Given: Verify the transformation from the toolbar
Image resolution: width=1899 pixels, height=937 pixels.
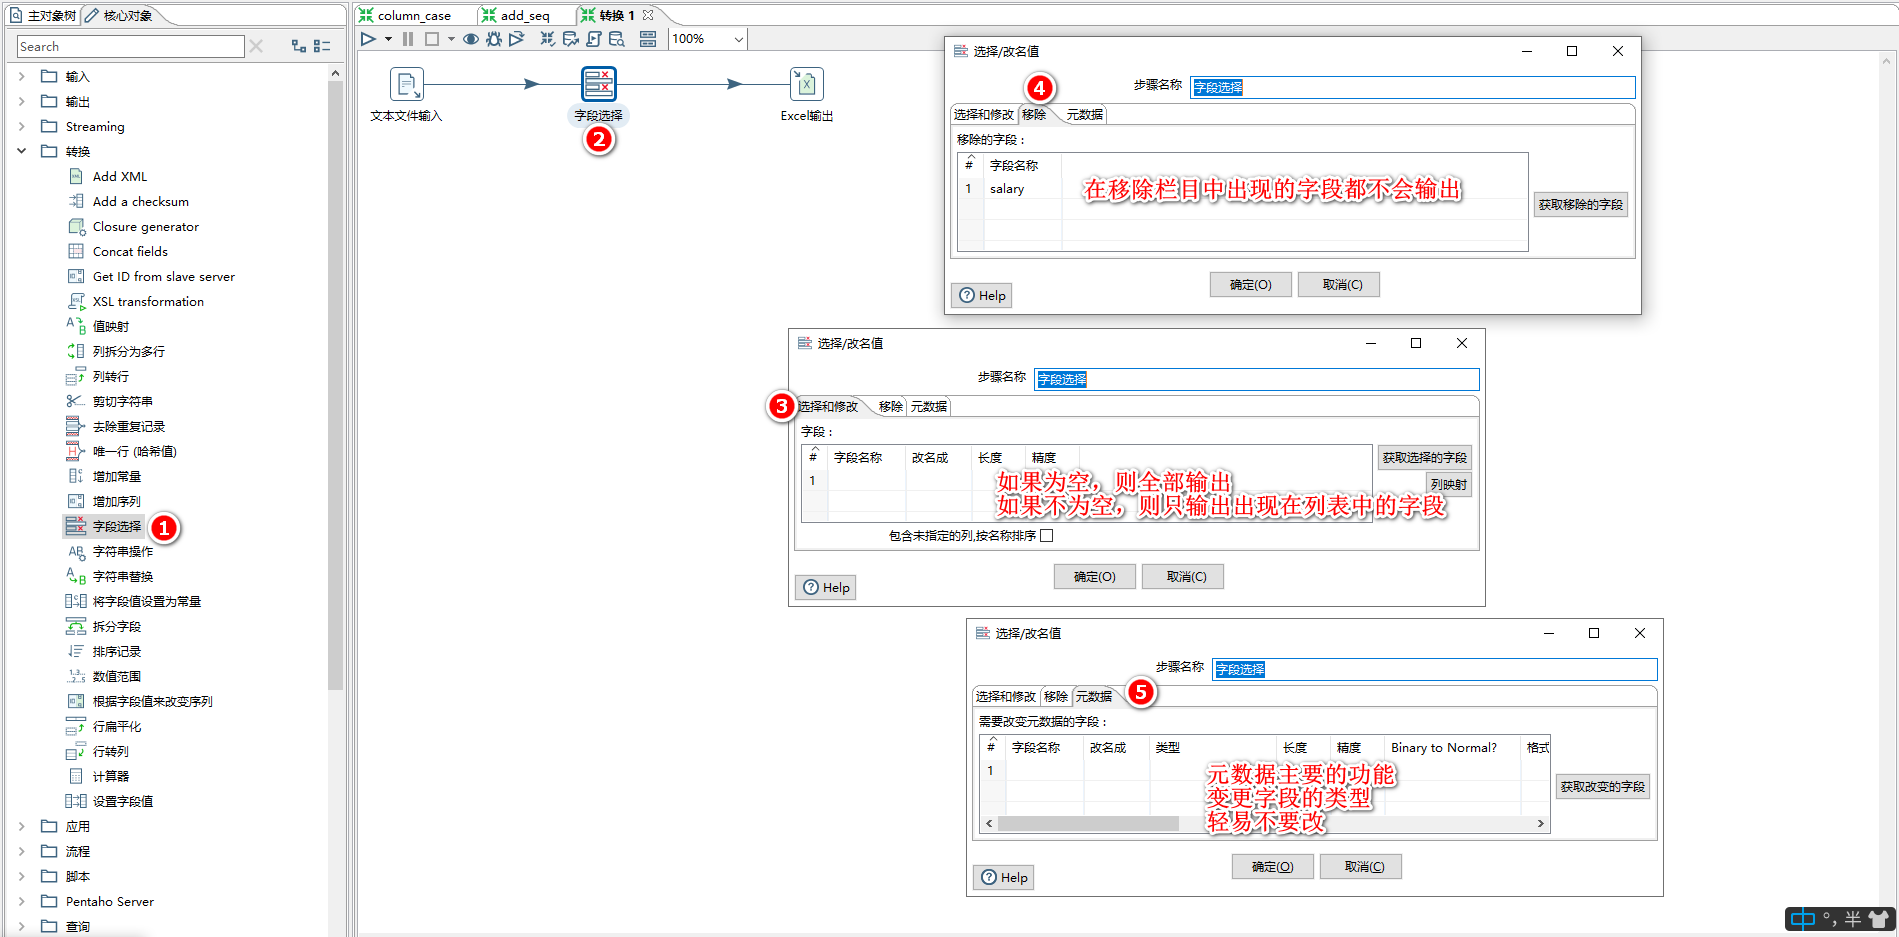Looking at the screenshot, I should pyautogui.click(x=547, y=39).
